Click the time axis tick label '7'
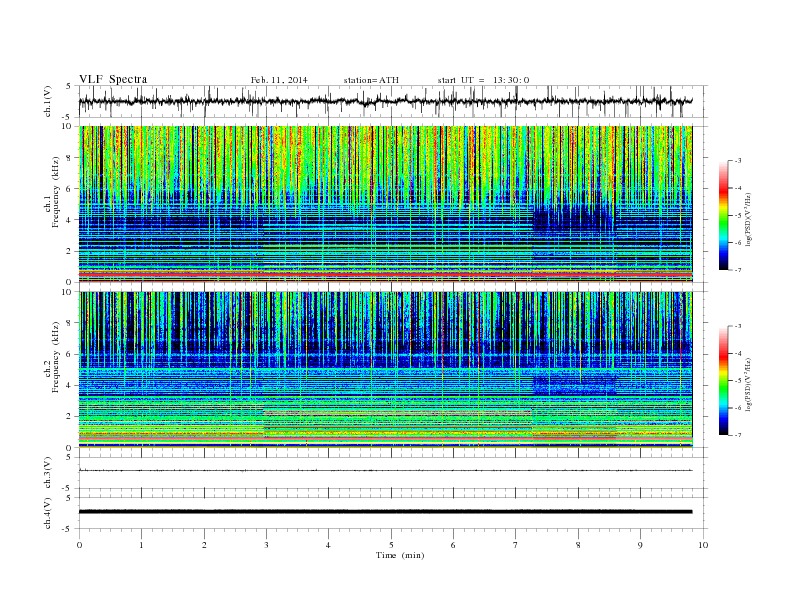The image size is (792, 612). point(516,545)
